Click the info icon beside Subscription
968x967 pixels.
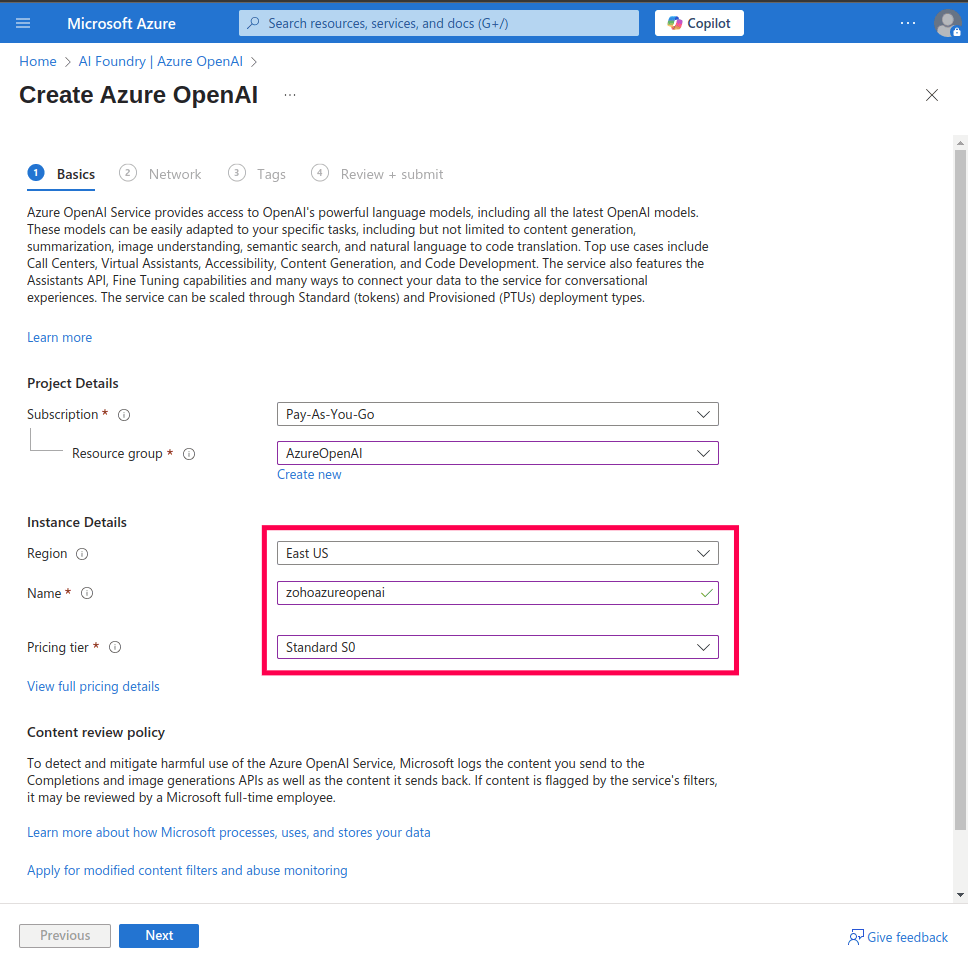(123, 414)
